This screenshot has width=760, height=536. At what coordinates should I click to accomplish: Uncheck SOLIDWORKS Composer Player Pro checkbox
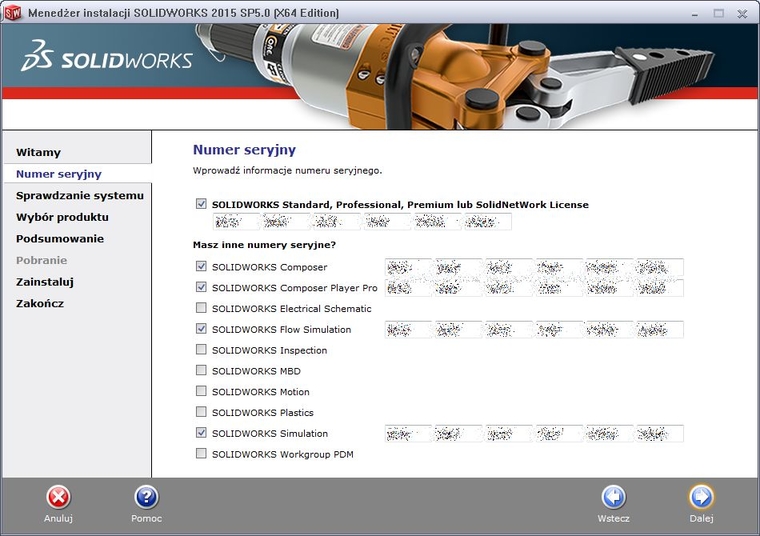pos(201,287)
